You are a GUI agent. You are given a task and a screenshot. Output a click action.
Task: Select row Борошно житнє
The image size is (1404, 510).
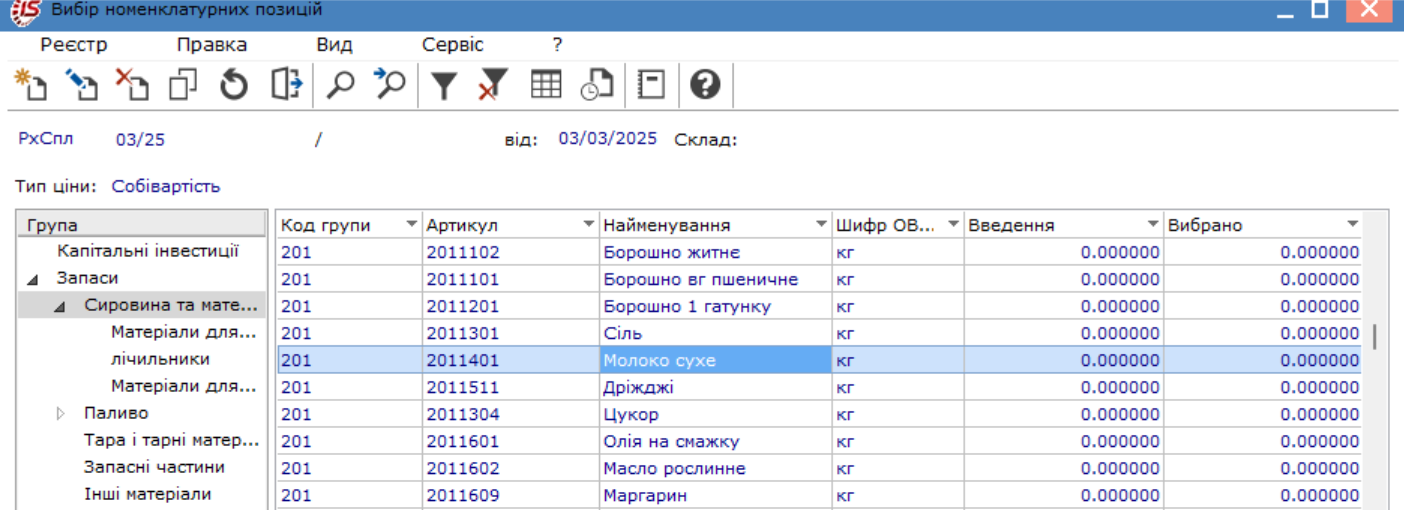(819, 252)
